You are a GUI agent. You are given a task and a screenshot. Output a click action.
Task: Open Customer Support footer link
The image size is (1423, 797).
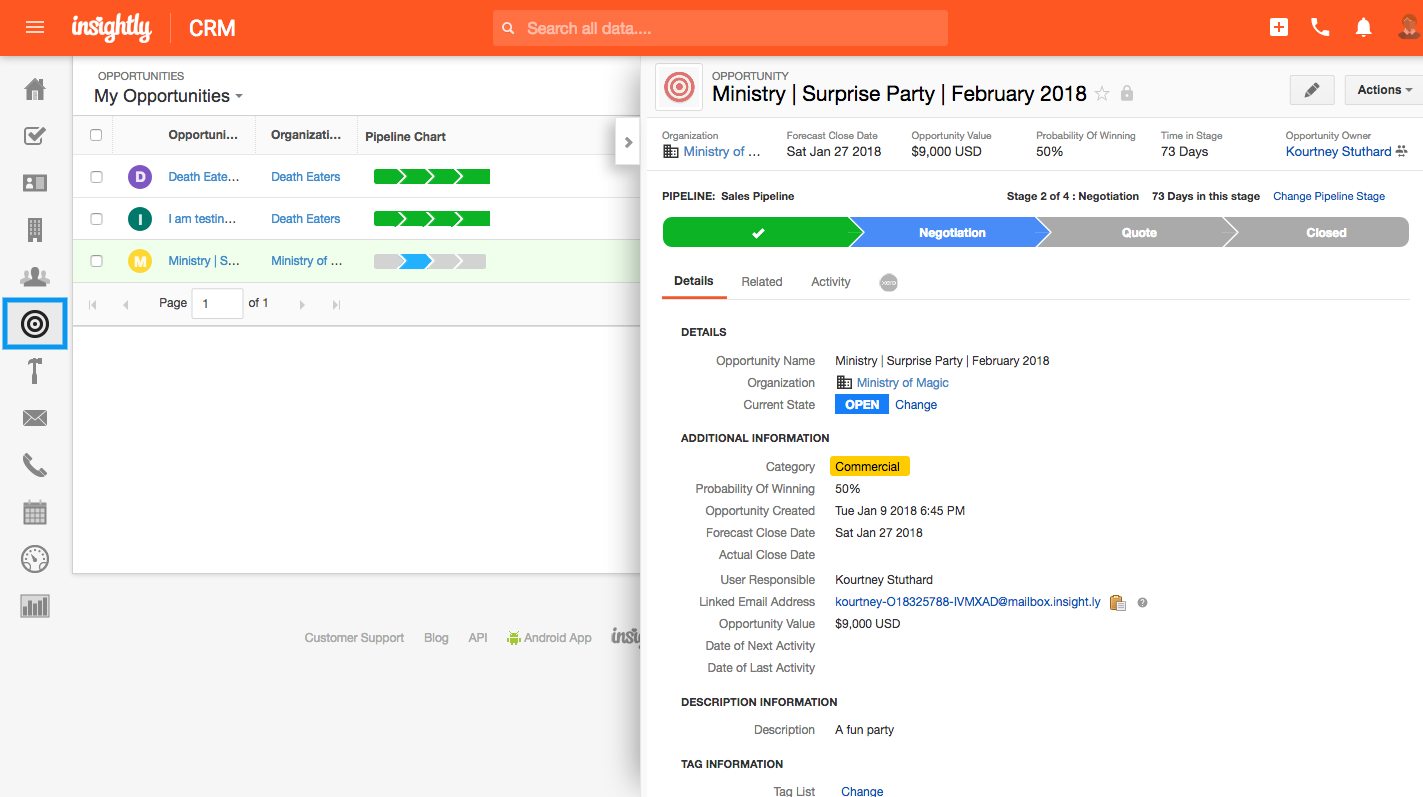(354, 638)
